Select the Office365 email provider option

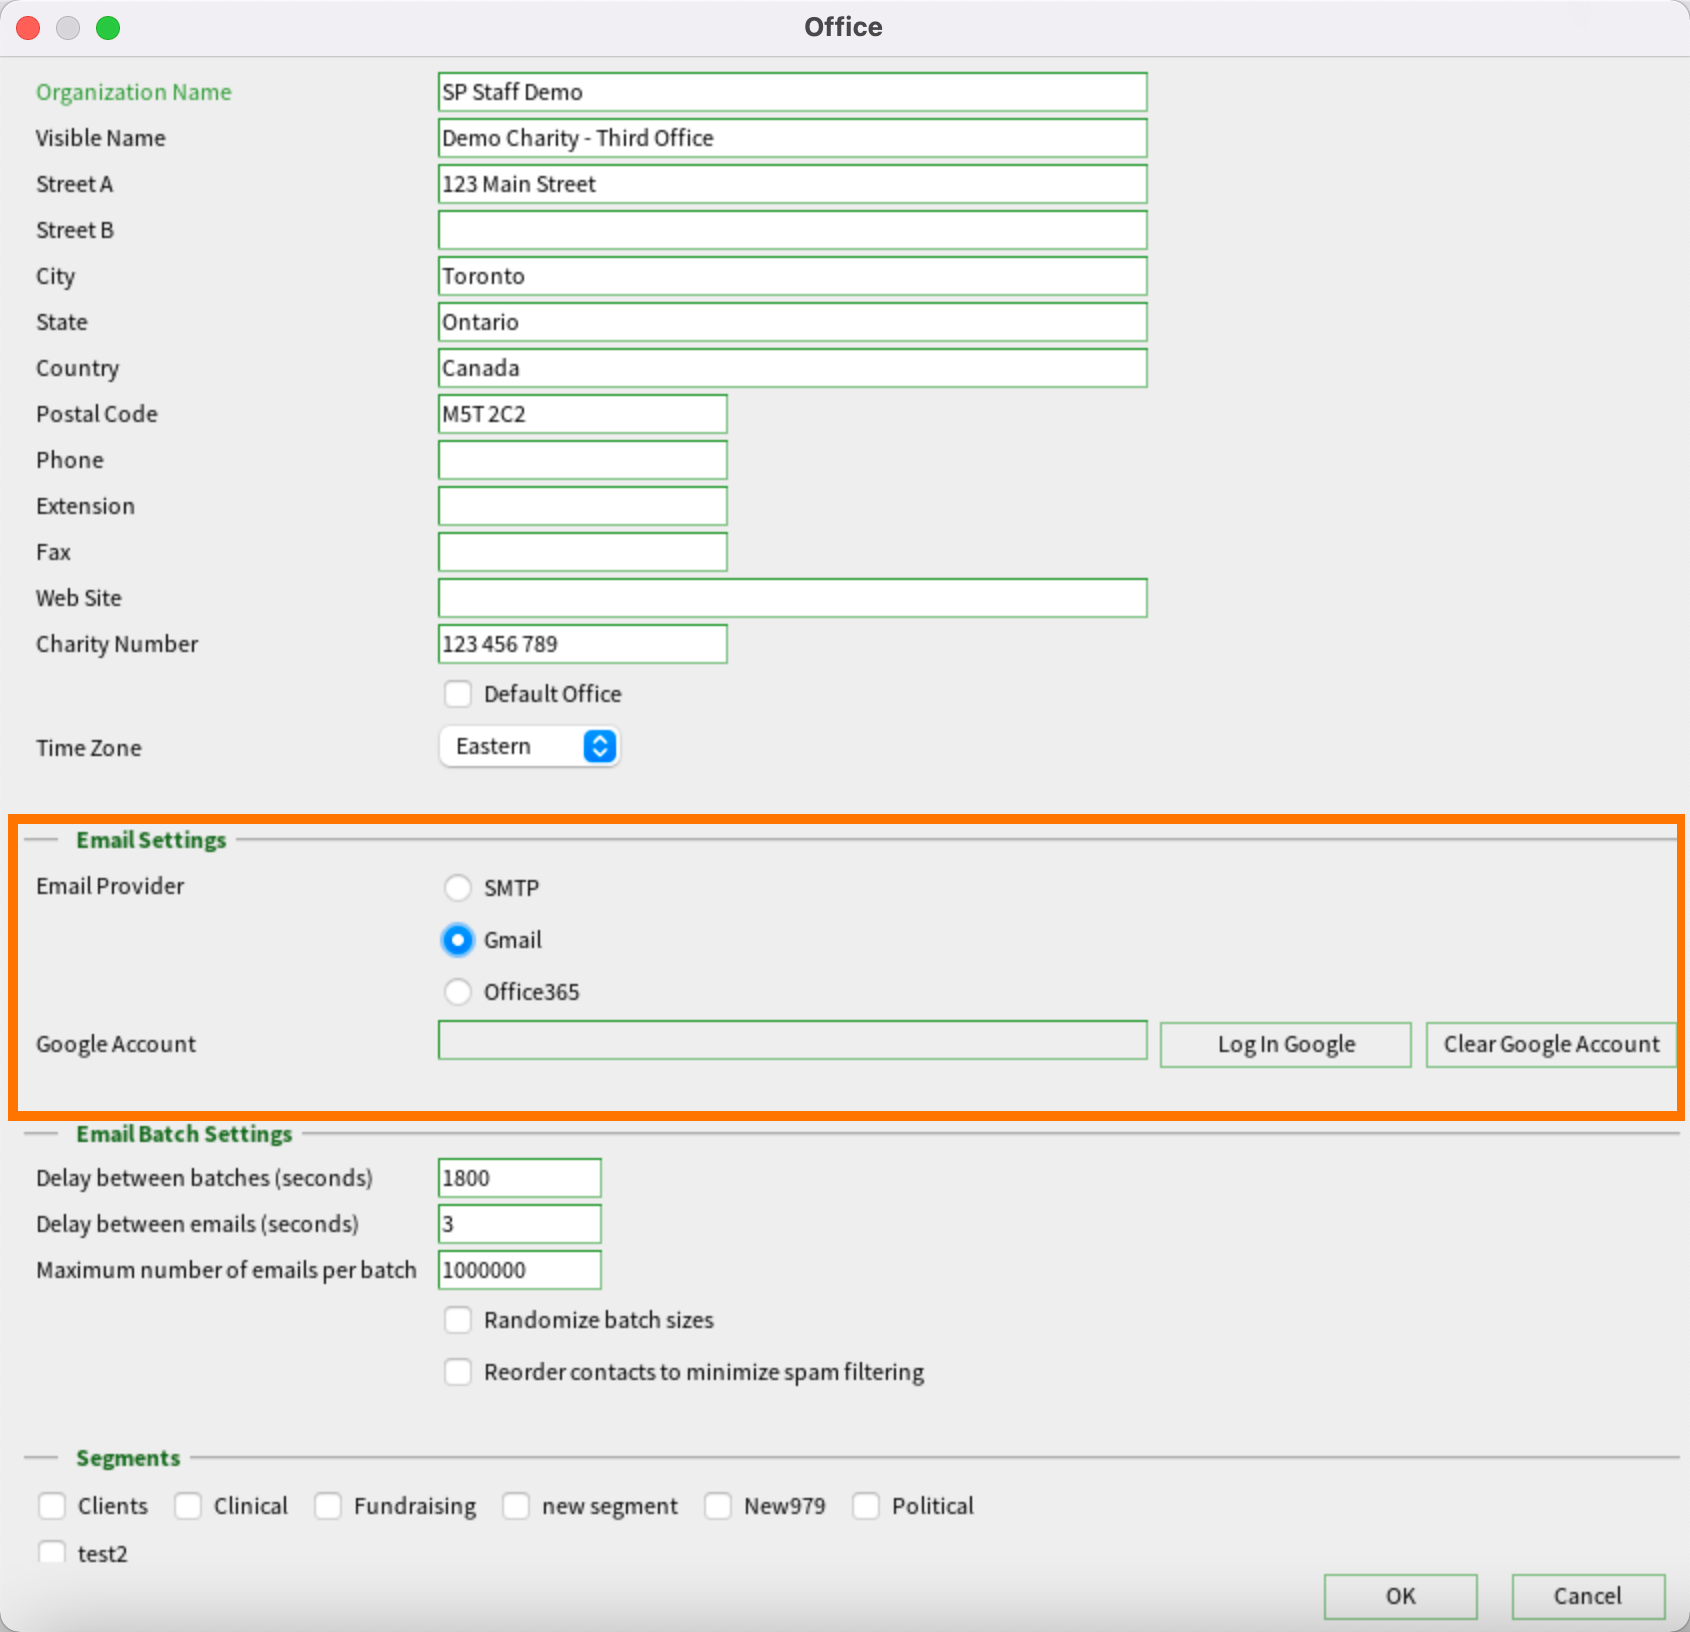click(458, 992)
